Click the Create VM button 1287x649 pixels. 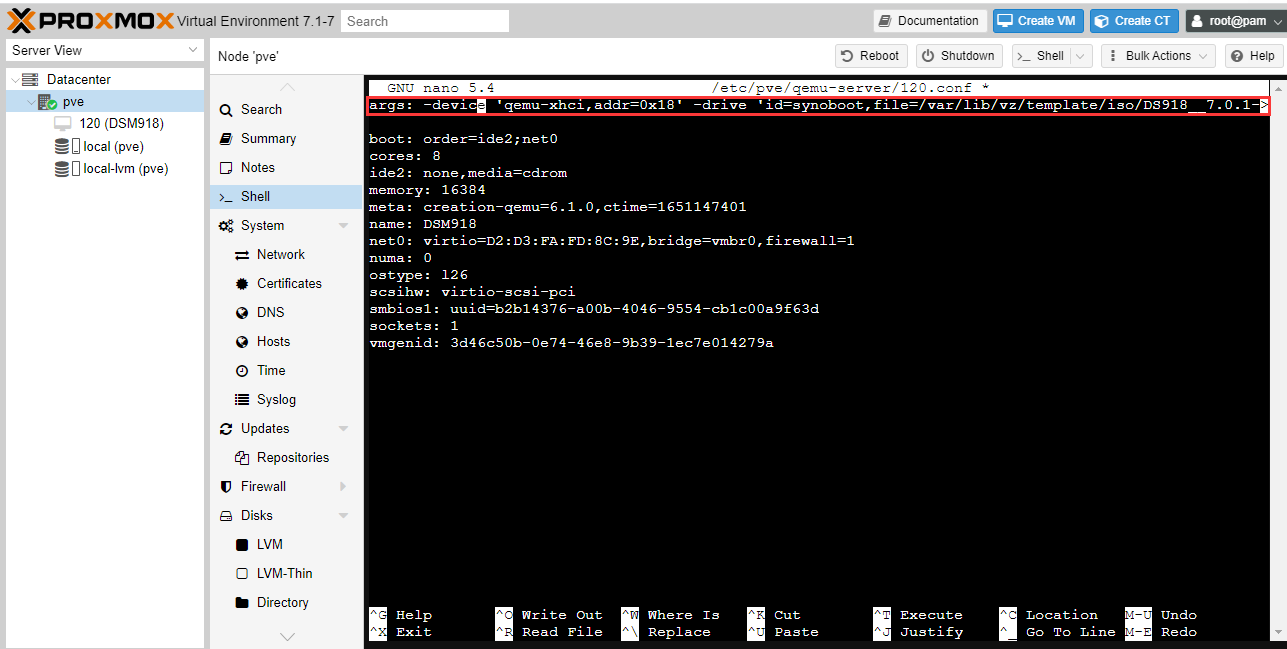click(1039, 21)
